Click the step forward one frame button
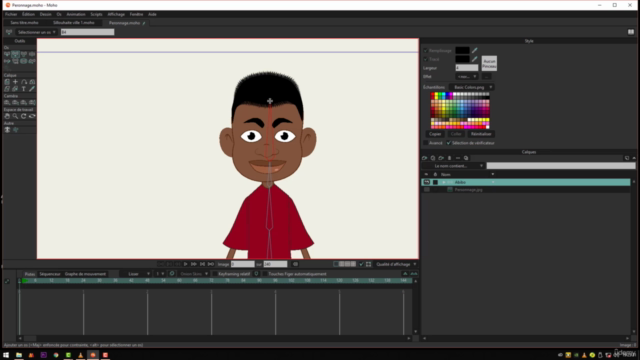Image resolution: width=640 pixels, height=360 pixels. click(193, 264)
